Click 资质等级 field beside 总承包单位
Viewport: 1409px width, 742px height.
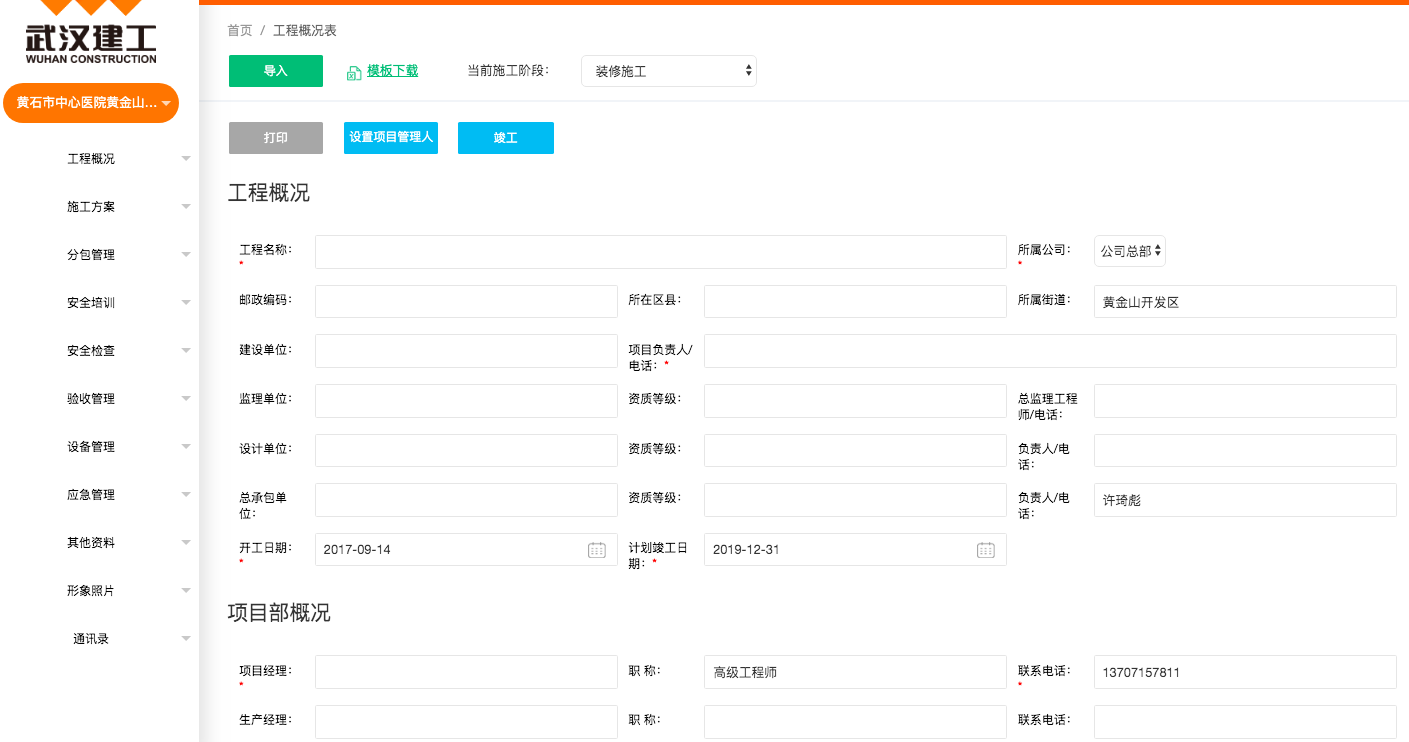click(x=855, y=500)
